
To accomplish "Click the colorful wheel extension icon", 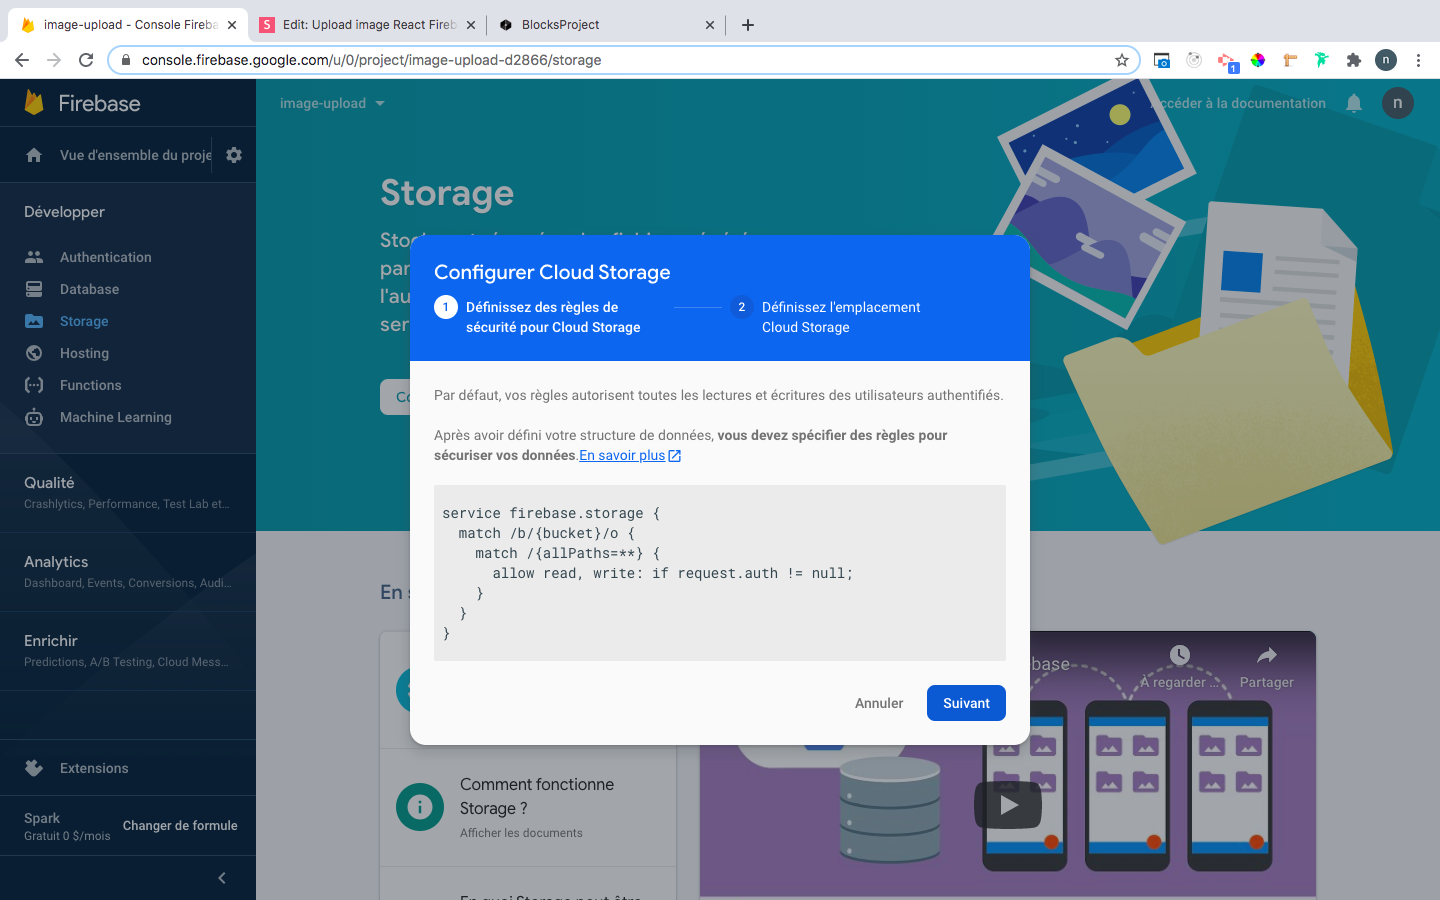I will pos(1258,60).
